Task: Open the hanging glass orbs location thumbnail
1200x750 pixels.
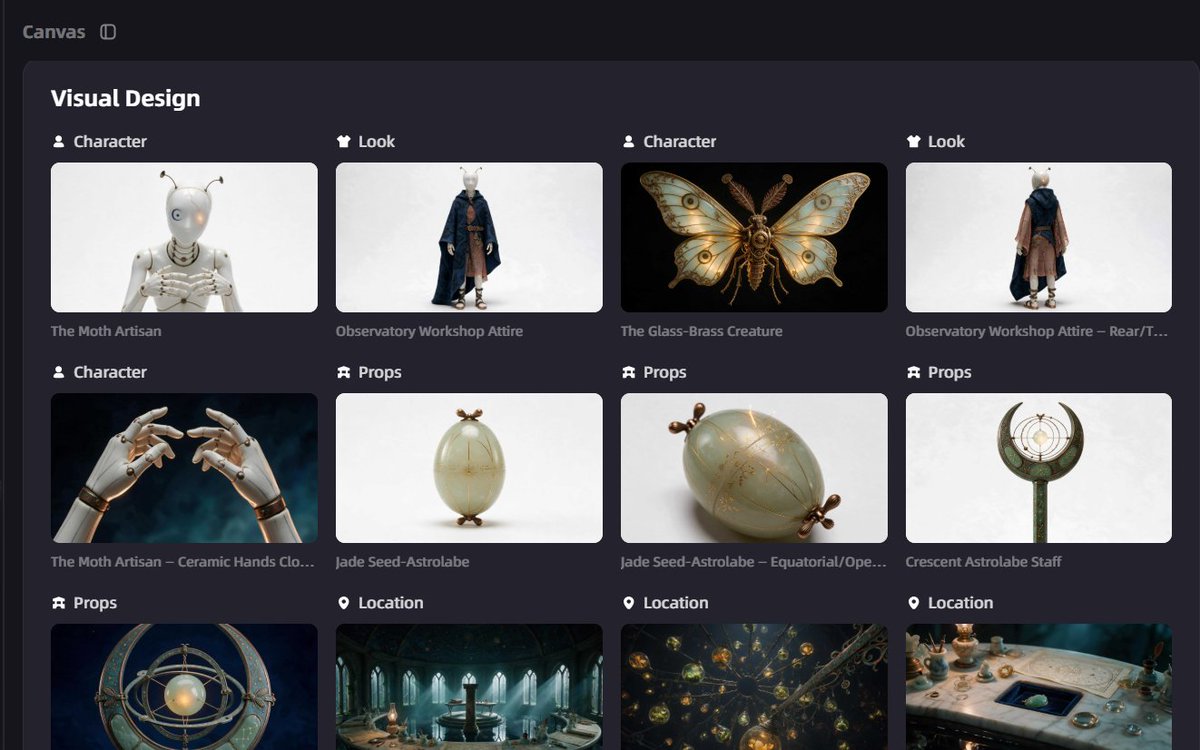Action: point(754,687)
